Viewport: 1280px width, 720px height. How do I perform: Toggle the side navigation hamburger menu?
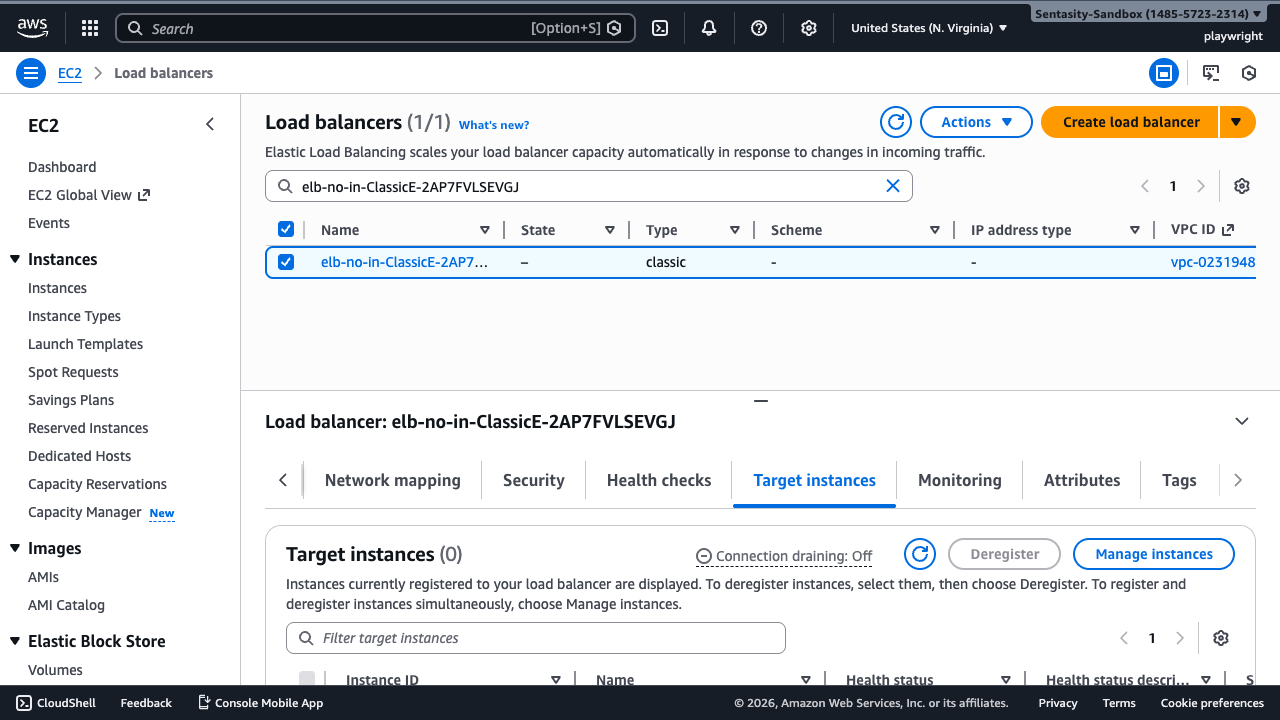pyautogui.click(x=31, y=73)
